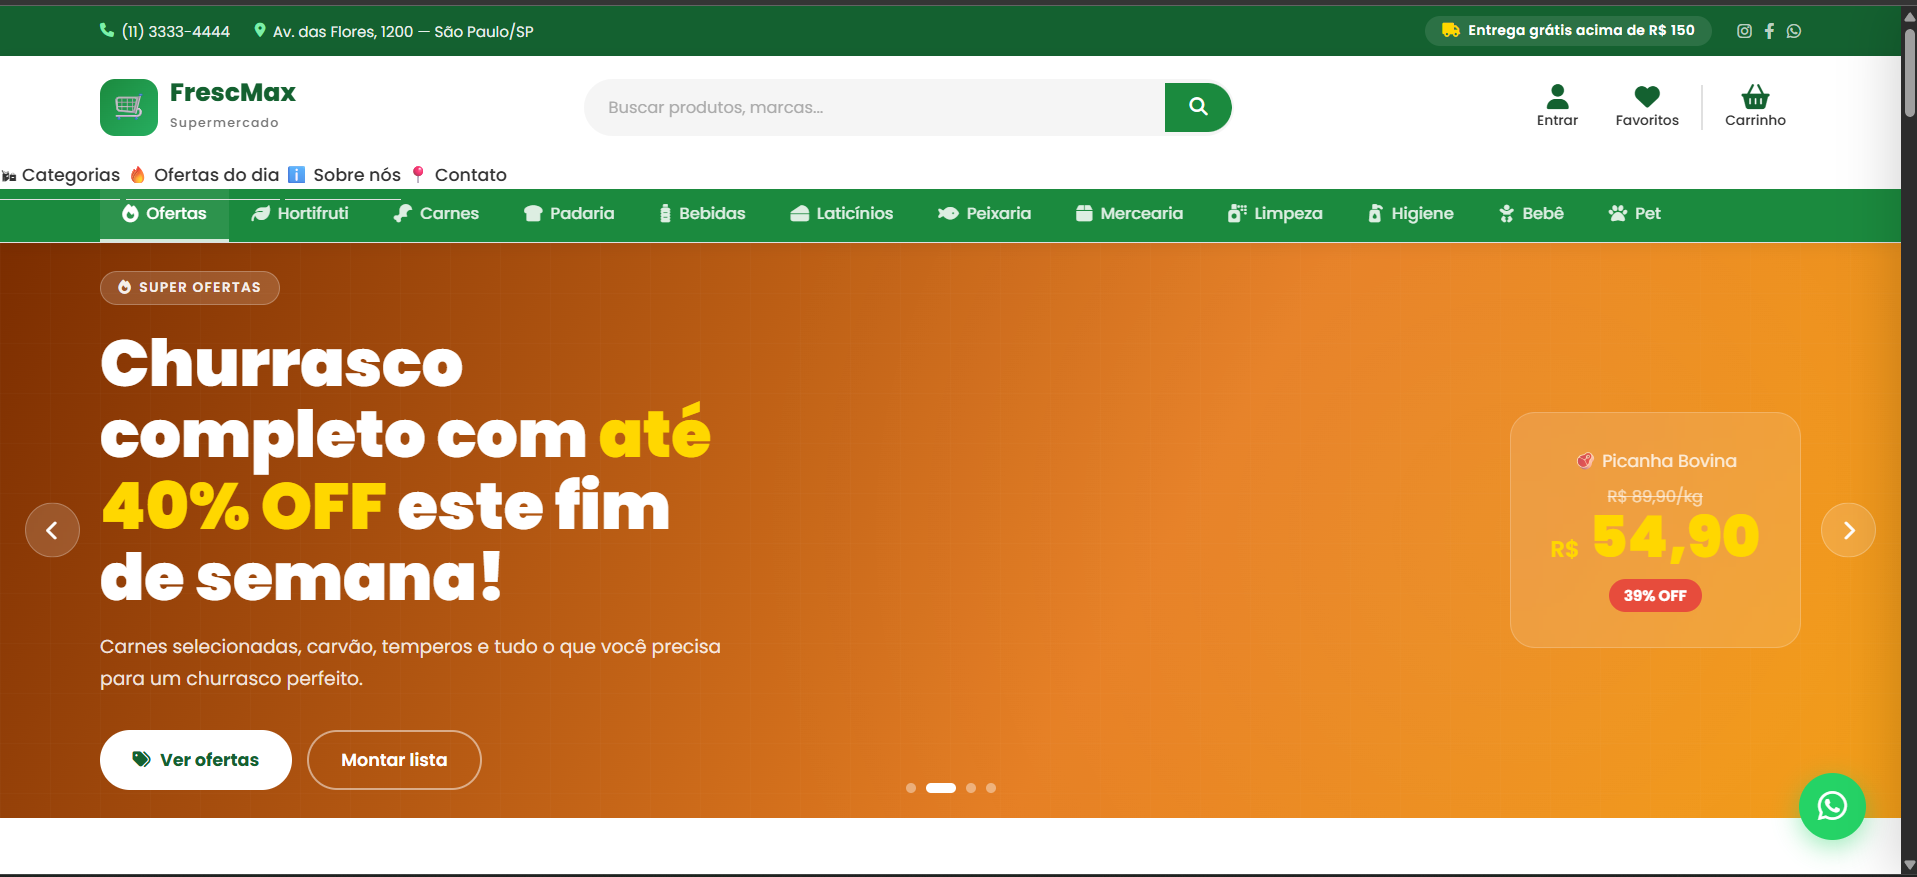The image size is (1917, 877).
Task: Select the first carousel dot
Action: coord(911,788)
